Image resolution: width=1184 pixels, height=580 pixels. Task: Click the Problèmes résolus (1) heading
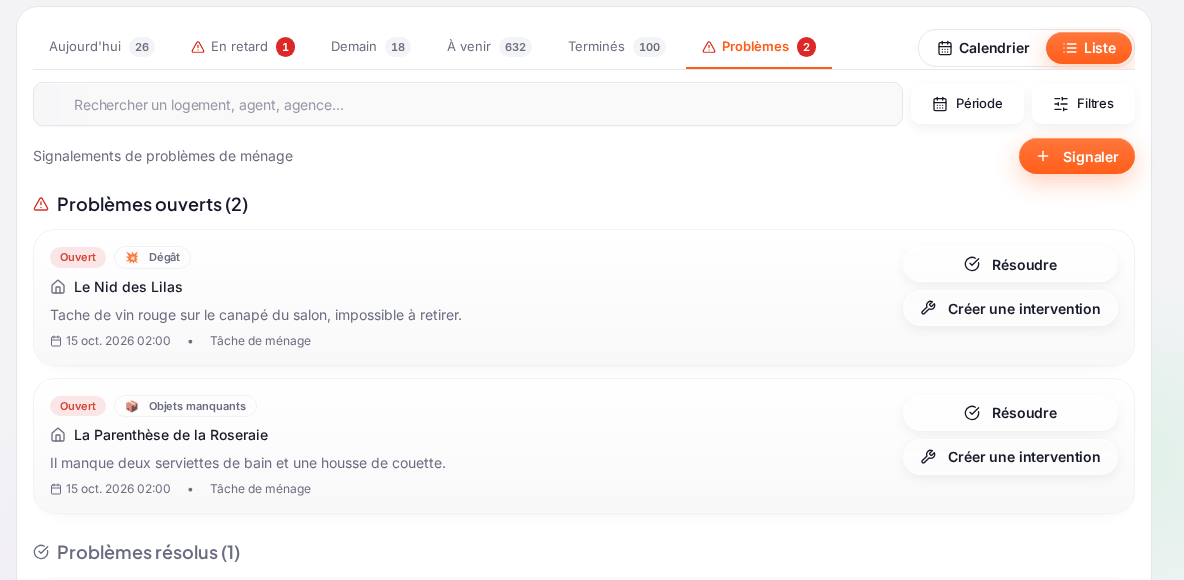(x=149, y=552)
